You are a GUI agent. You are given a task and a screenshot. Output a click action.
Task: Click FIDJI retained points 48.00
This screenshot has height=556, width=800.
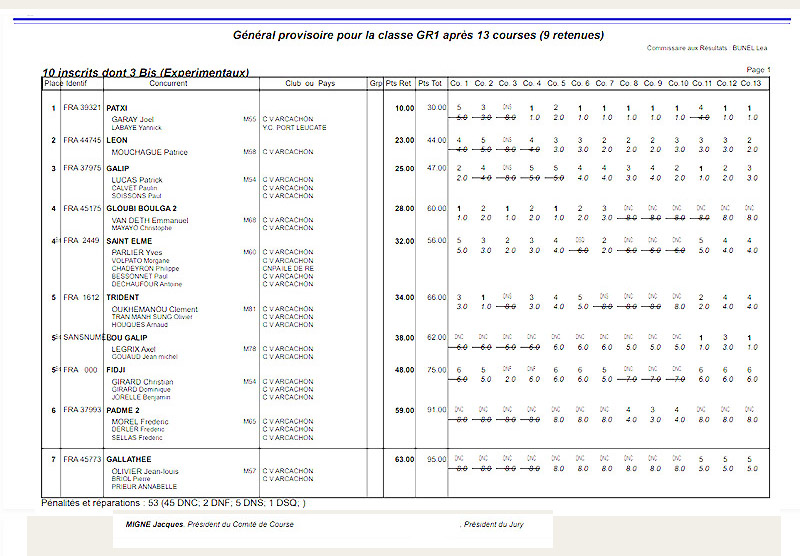(x=405, y=370)
